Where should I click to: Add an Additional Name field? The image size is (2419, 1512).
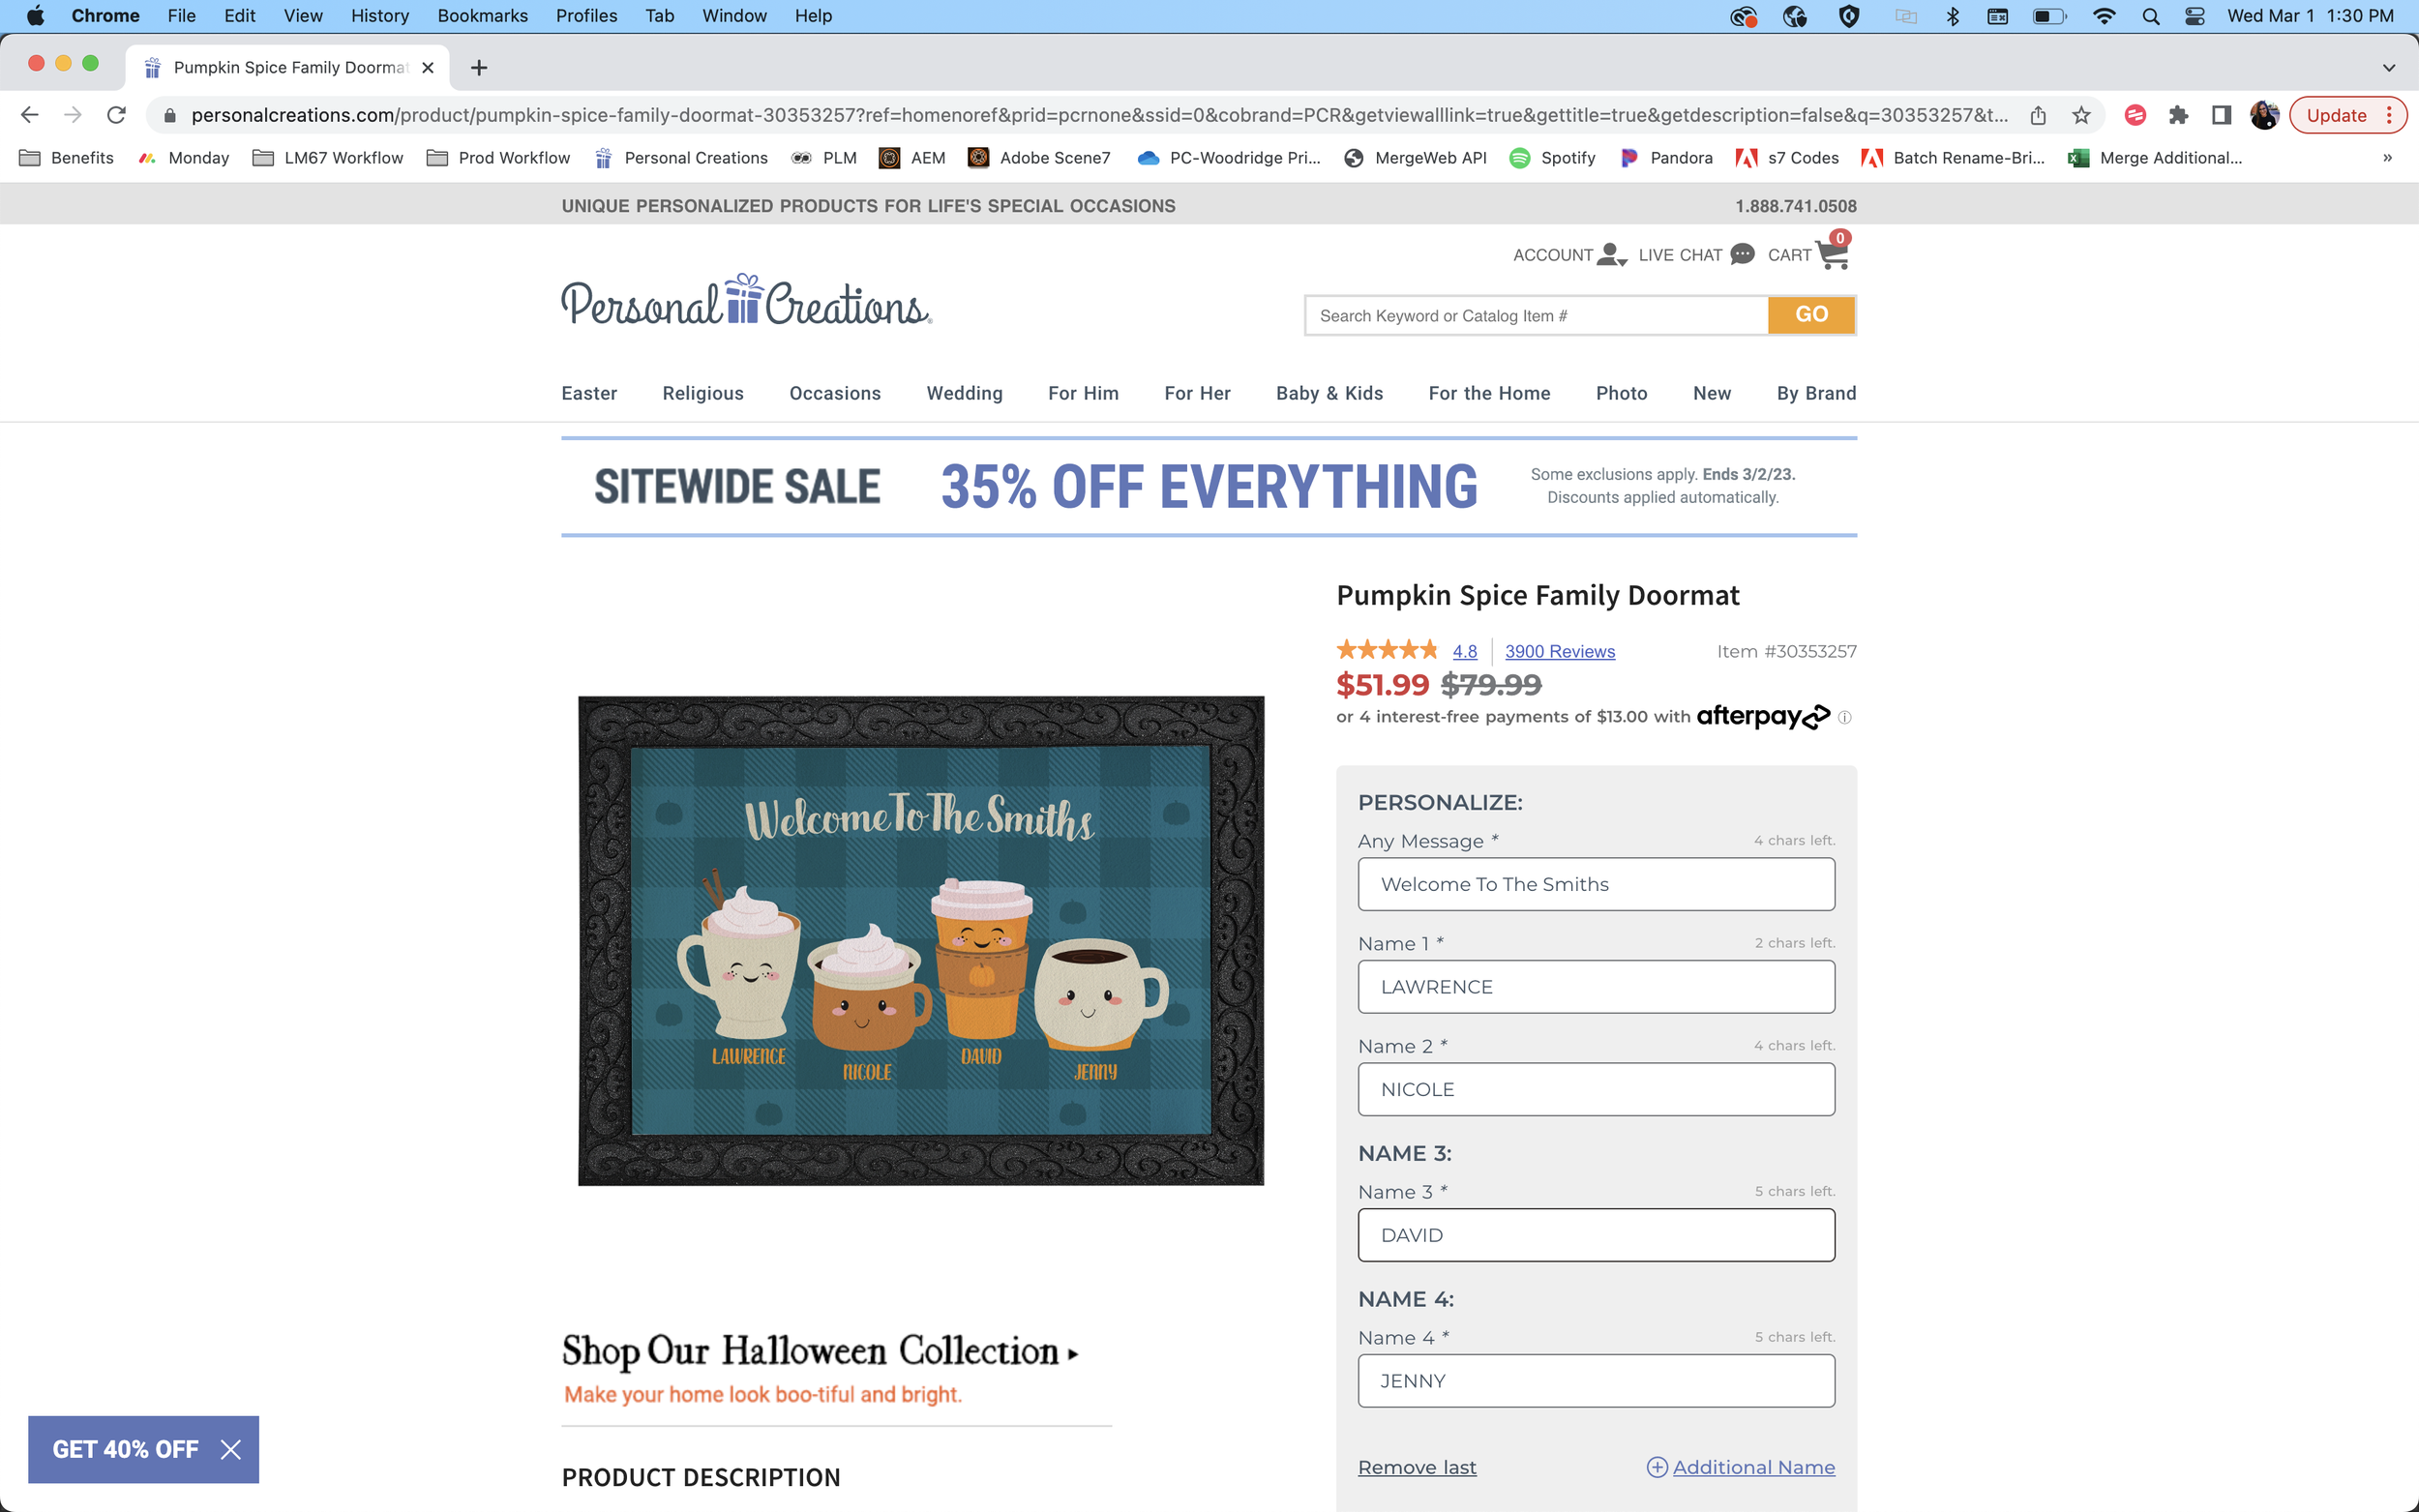click(1740, 1467)
